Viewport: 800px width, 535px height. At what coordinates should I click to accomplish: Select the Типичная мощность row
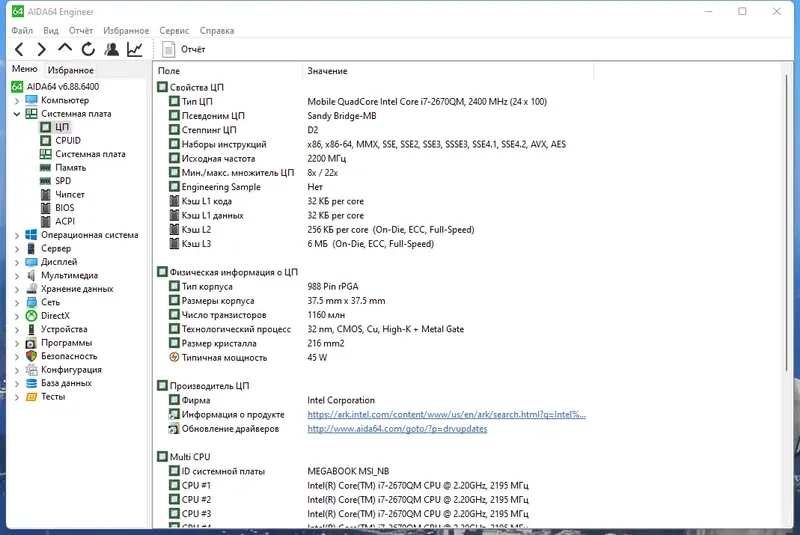pos(248,358)
